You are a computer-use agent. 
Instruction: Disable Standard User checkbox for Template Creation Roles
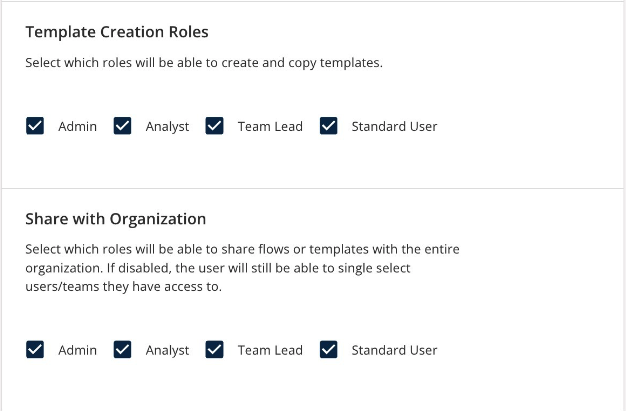[x=328, y=126]
